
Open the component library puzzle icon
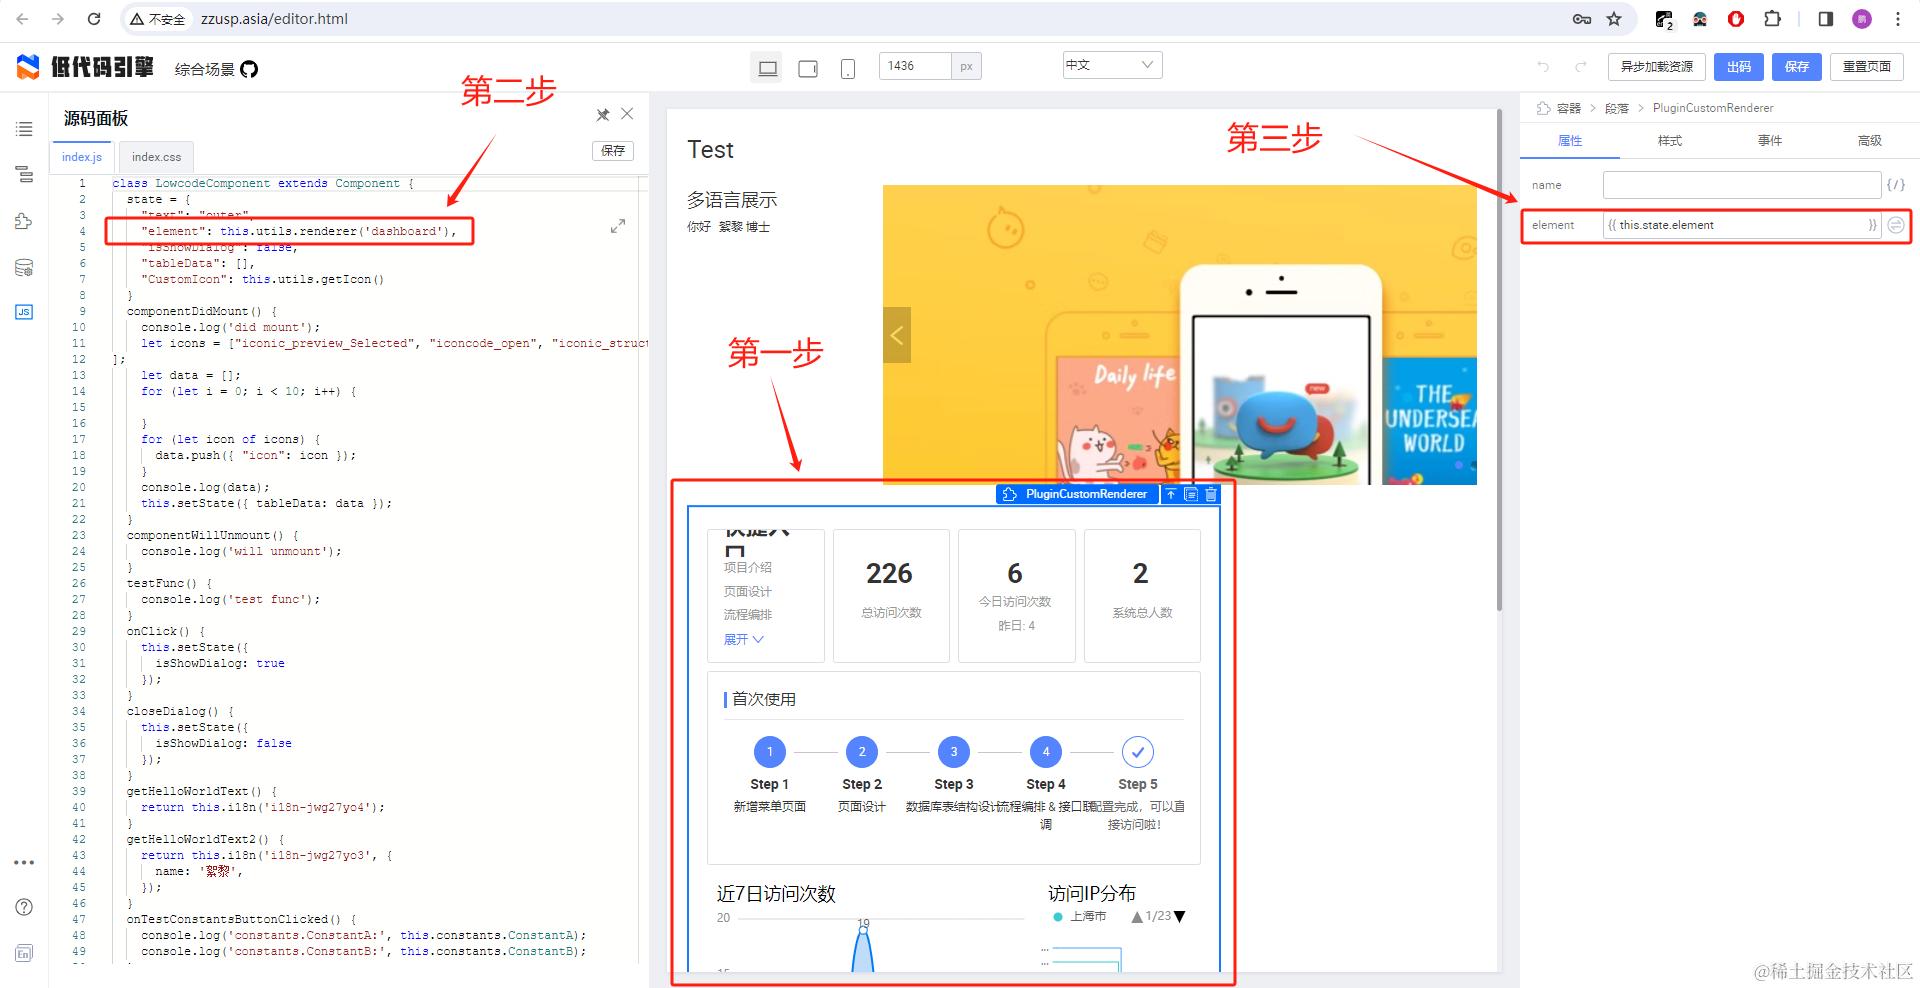click(x=24, y=221)
